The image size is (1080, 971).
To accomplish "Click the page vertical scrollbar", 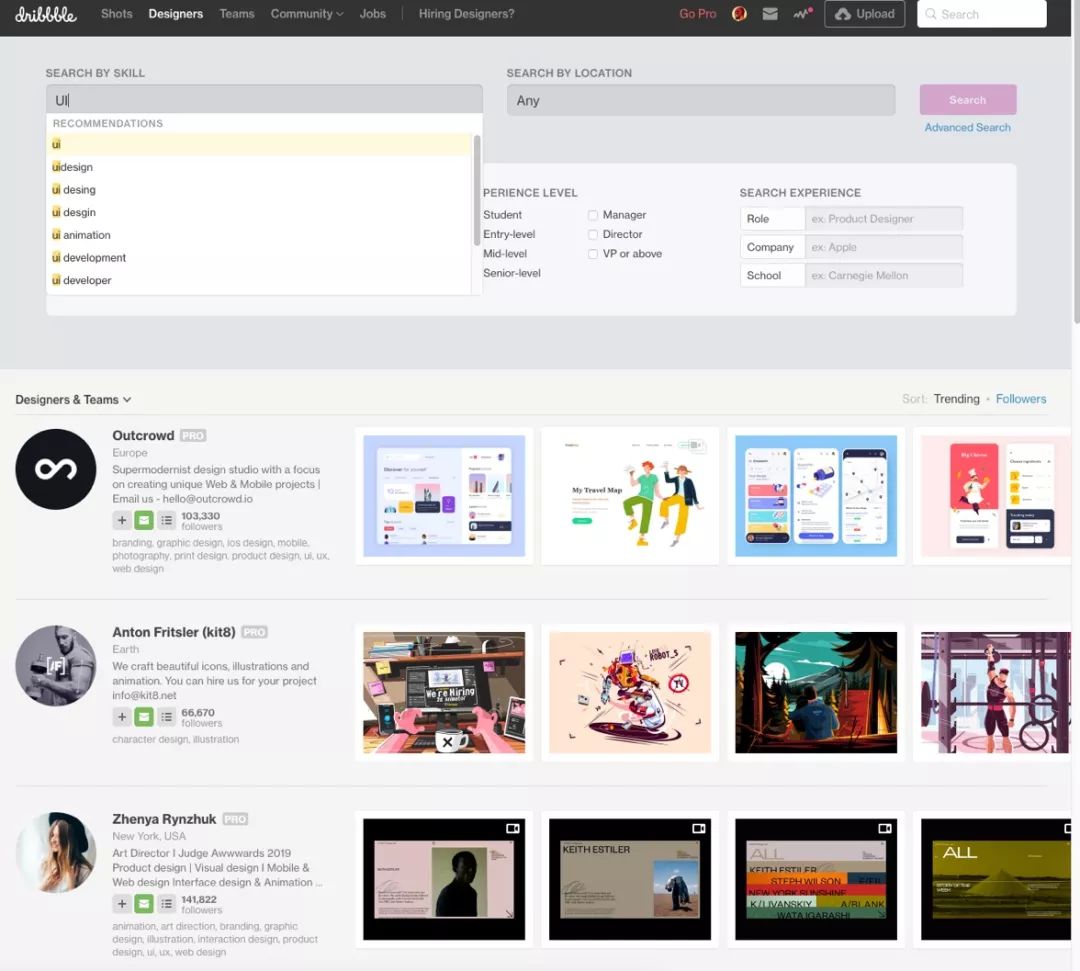I will [x=1076, y=161].
